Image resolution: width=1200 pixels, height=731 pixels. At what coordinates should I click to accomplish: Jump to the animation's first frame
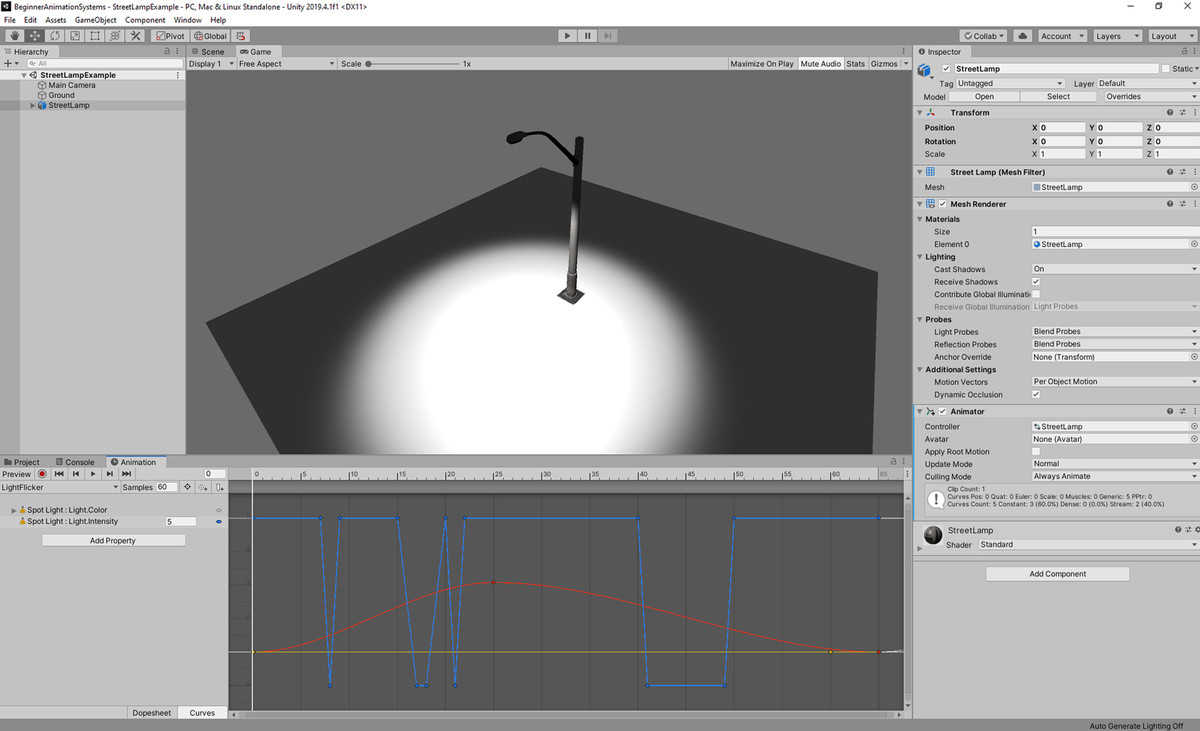click(59, 474)
